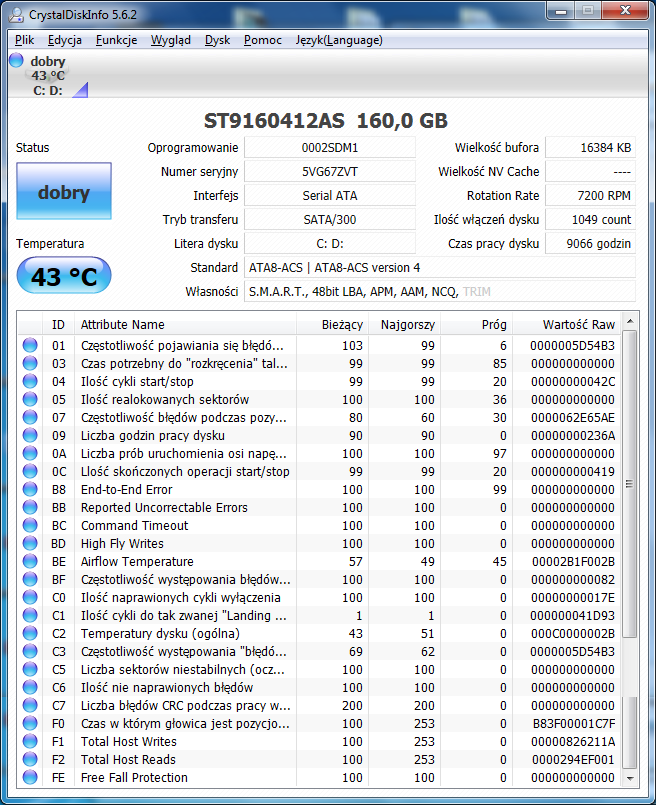Click the power-on count field 1049 count
This screenshot has height=805, width=656.
click(590, 220)
